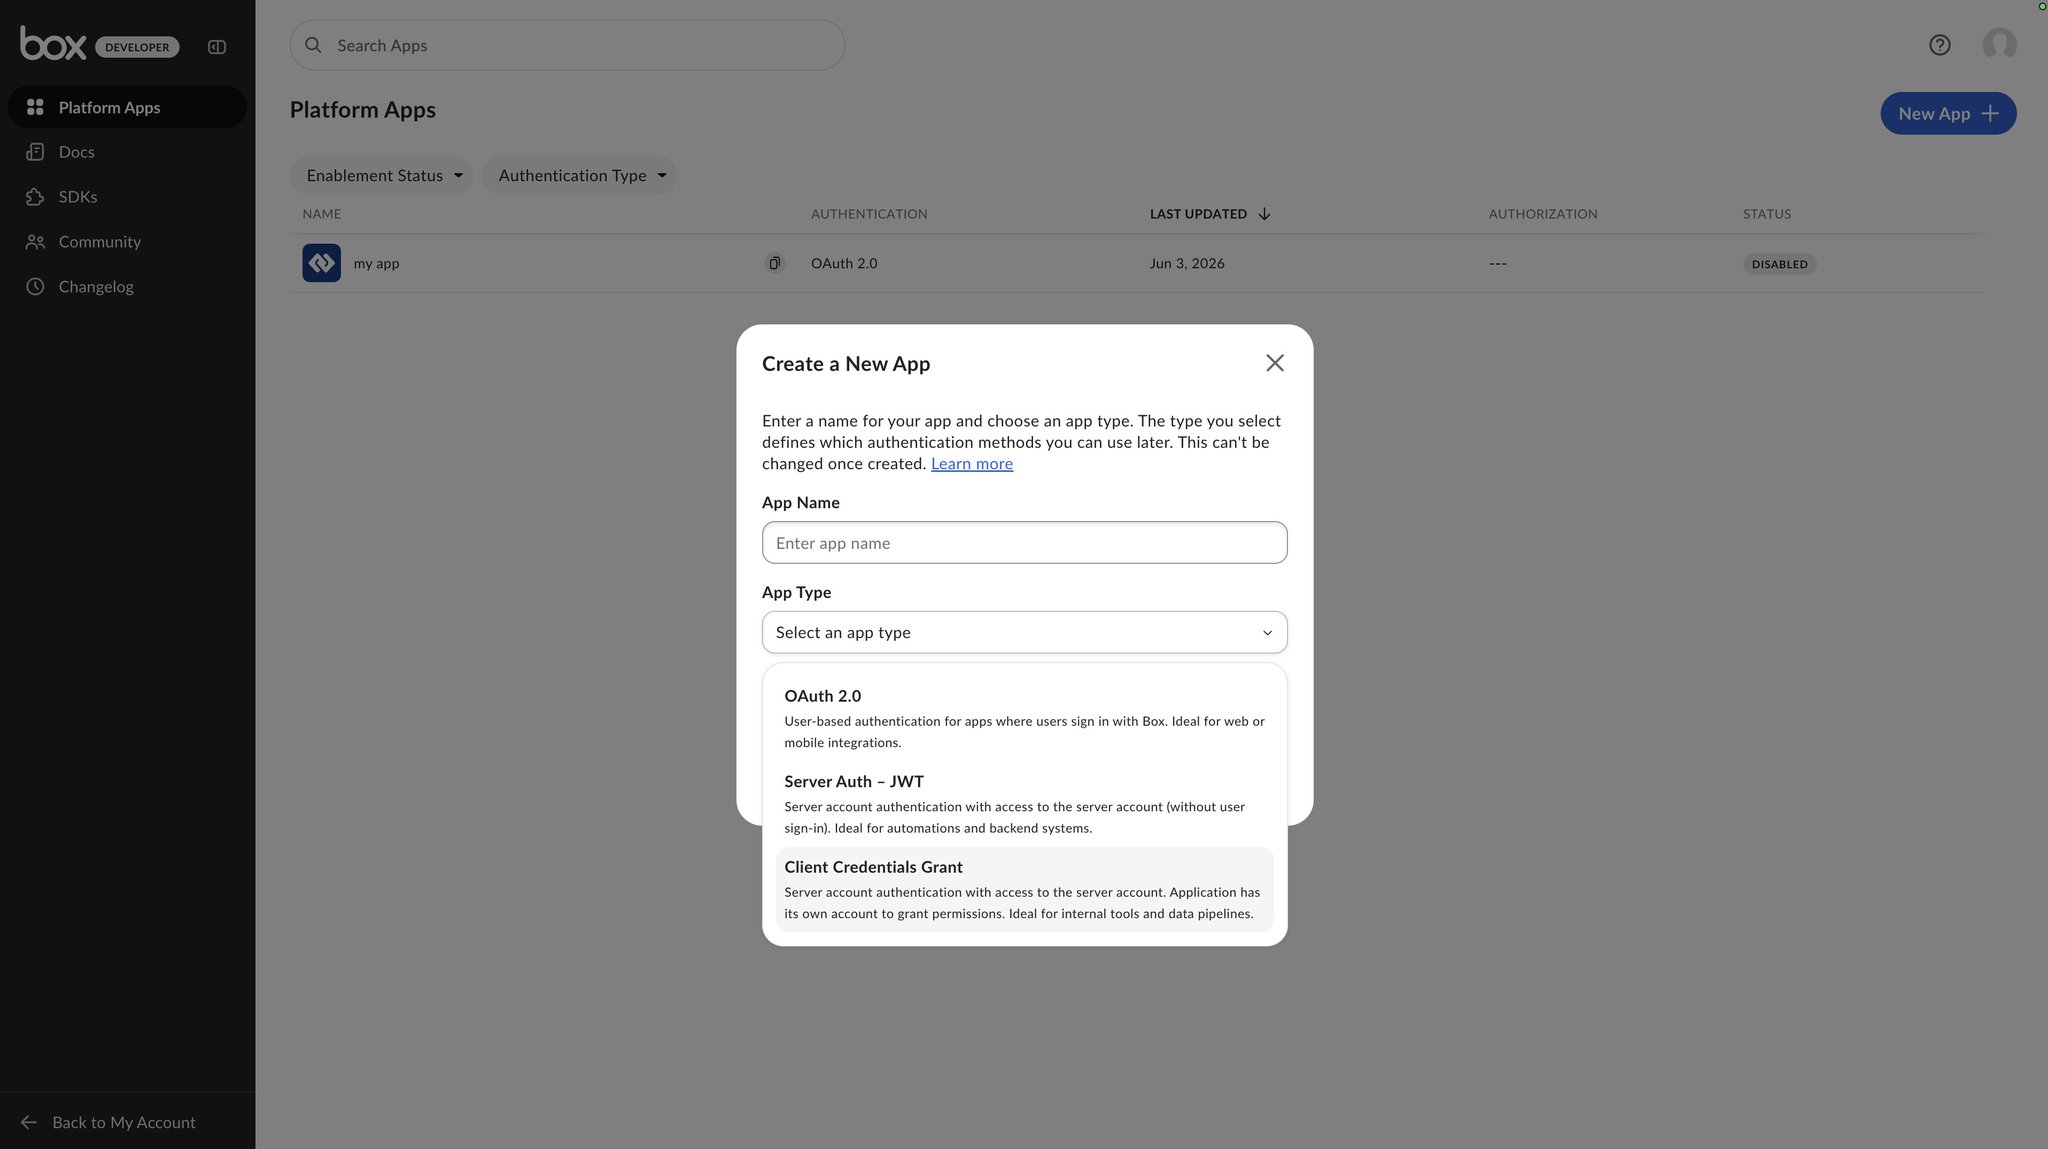Choose OAuth 2.0 app type option
The width and height of the screenshot is (2048, 1149).
(1024, 718)
